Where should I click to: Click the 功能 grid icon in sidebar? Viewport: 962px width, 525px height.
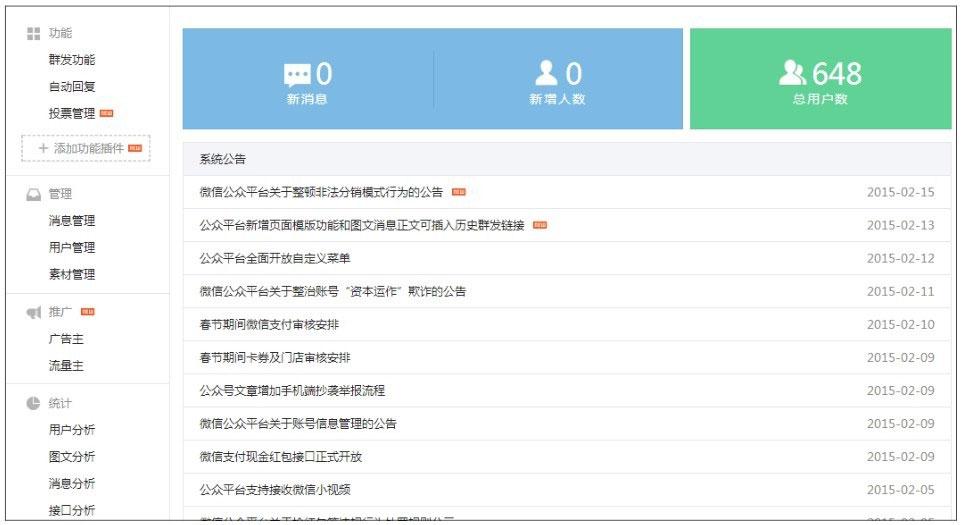coord(34,33)
